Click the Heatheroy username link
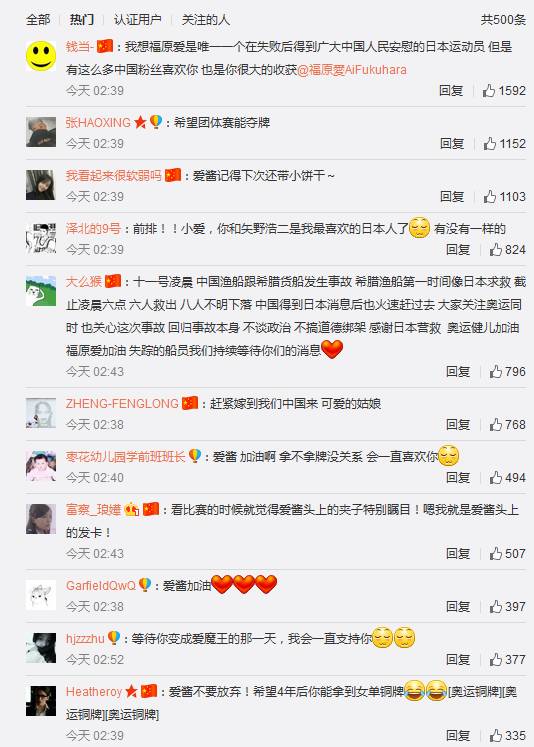Screen dimensions: 534x747 [94, 691]
